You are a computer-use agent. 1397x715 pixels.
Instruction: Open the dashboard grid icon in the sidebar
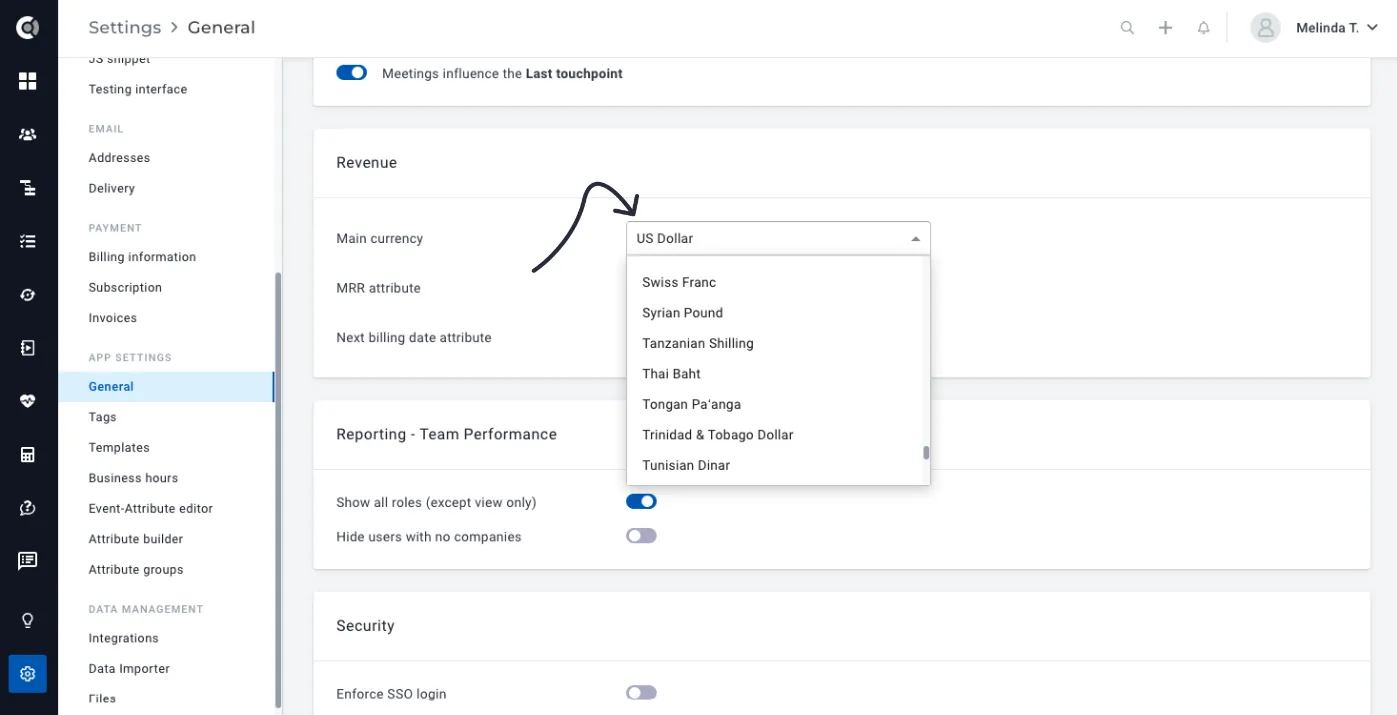click(28, 81)
